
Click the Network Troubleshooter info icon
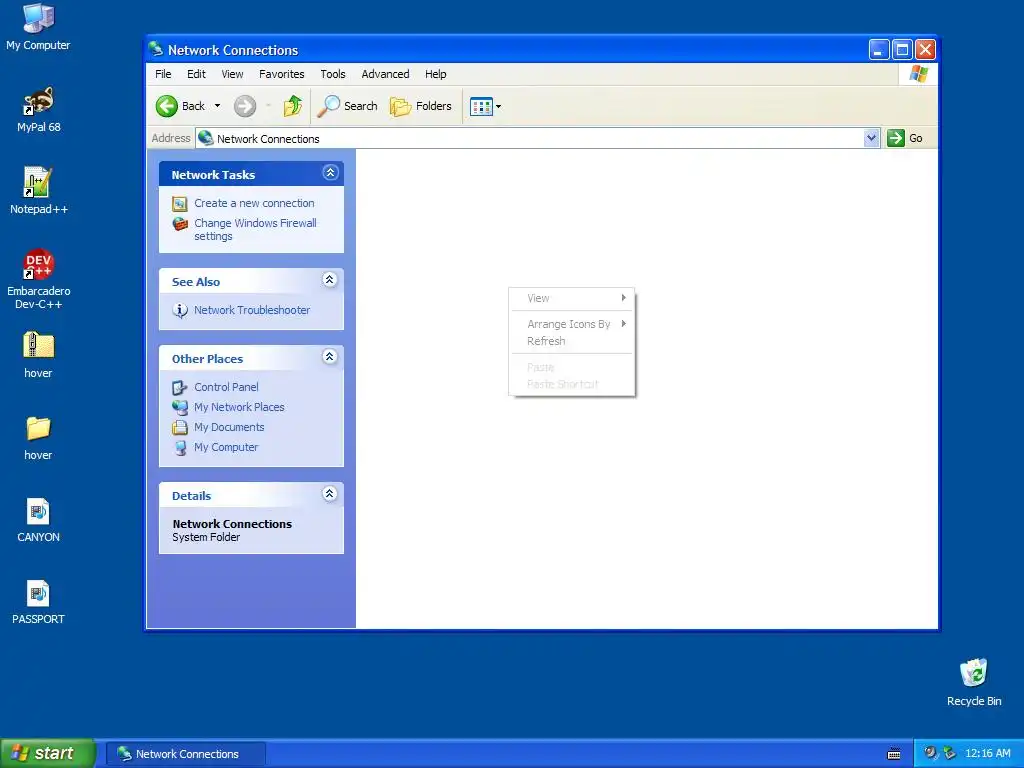[180, 311]
